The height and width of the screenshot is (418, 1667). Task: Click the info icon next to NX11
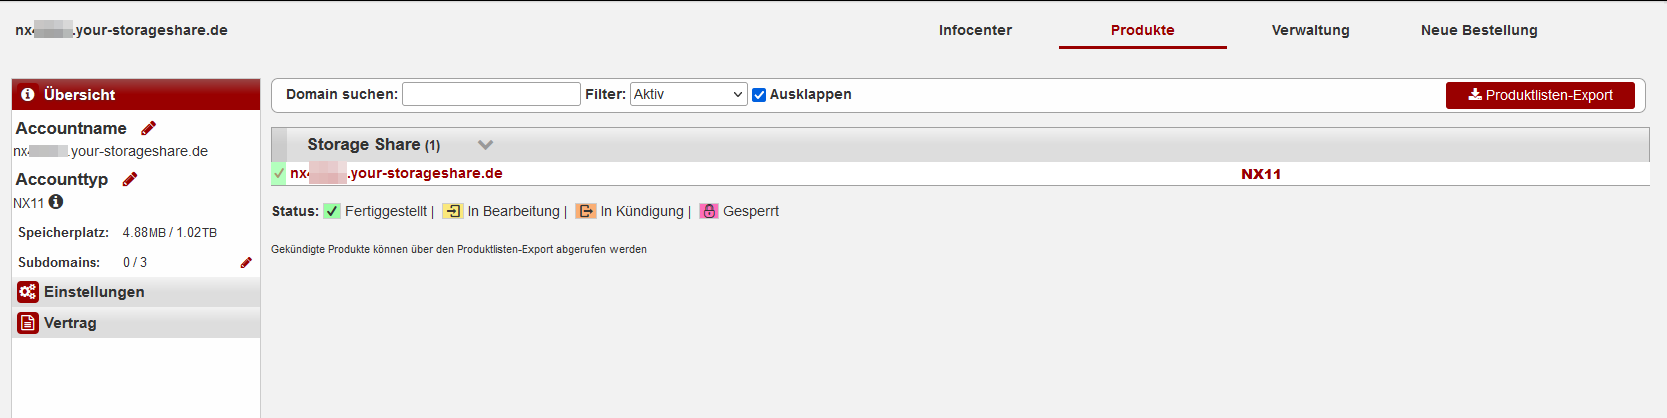point(56,202)
